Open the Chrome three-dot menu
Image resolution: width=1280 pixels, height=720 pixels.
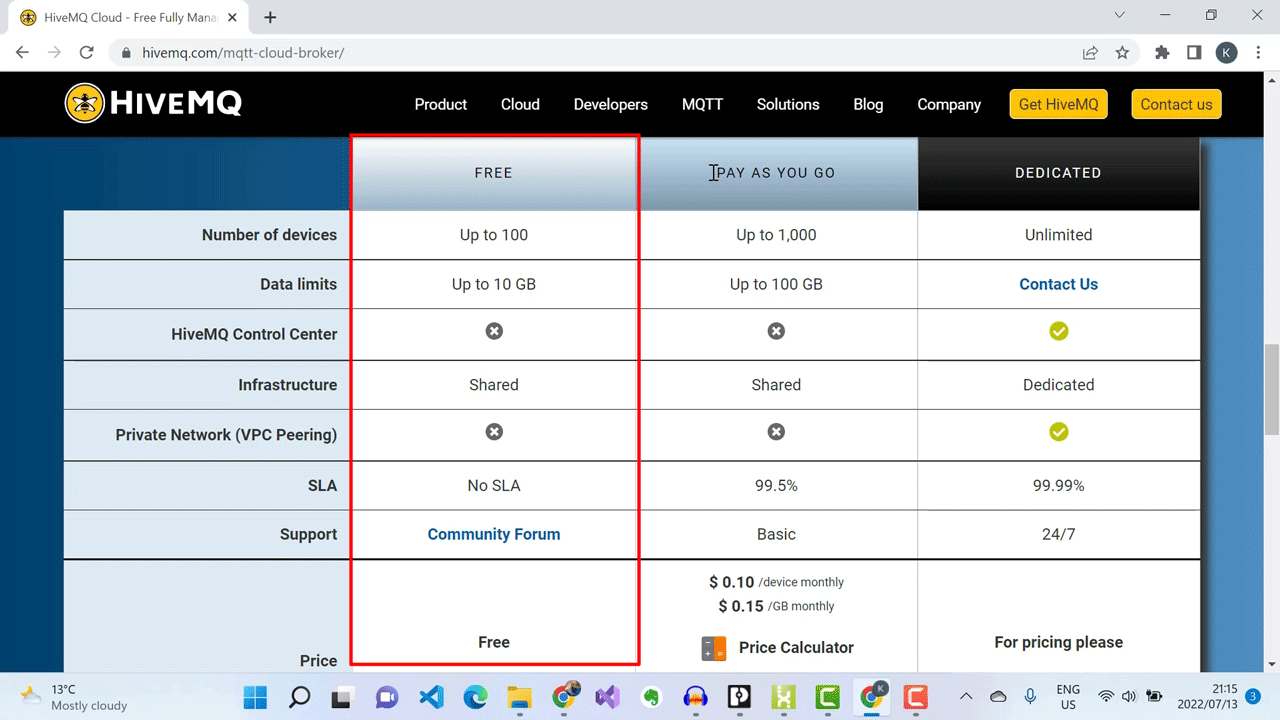tap(1258, 53)
